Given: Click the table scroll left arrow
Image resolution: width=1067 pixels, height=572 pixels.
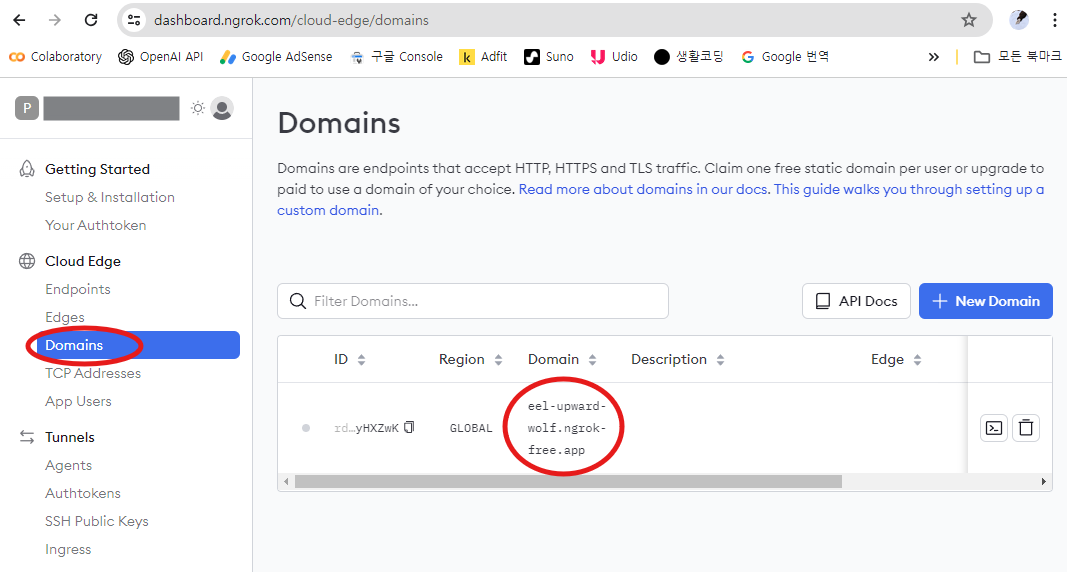Looking at the screenshot, I should tap(286, 482).
